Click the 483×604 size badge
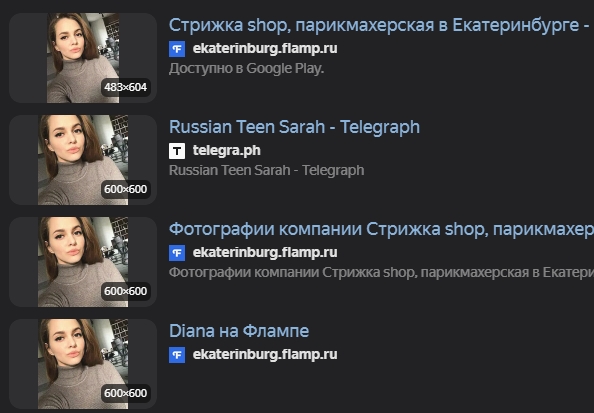594x413 pixels. (x=125, y=87)
